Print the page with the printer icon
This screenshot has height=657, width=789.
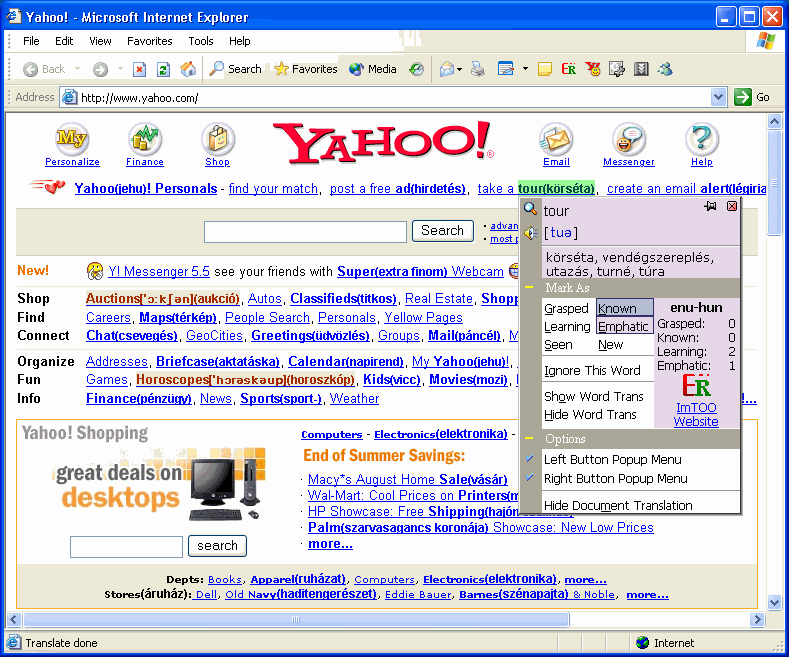(x=478, y=69)
